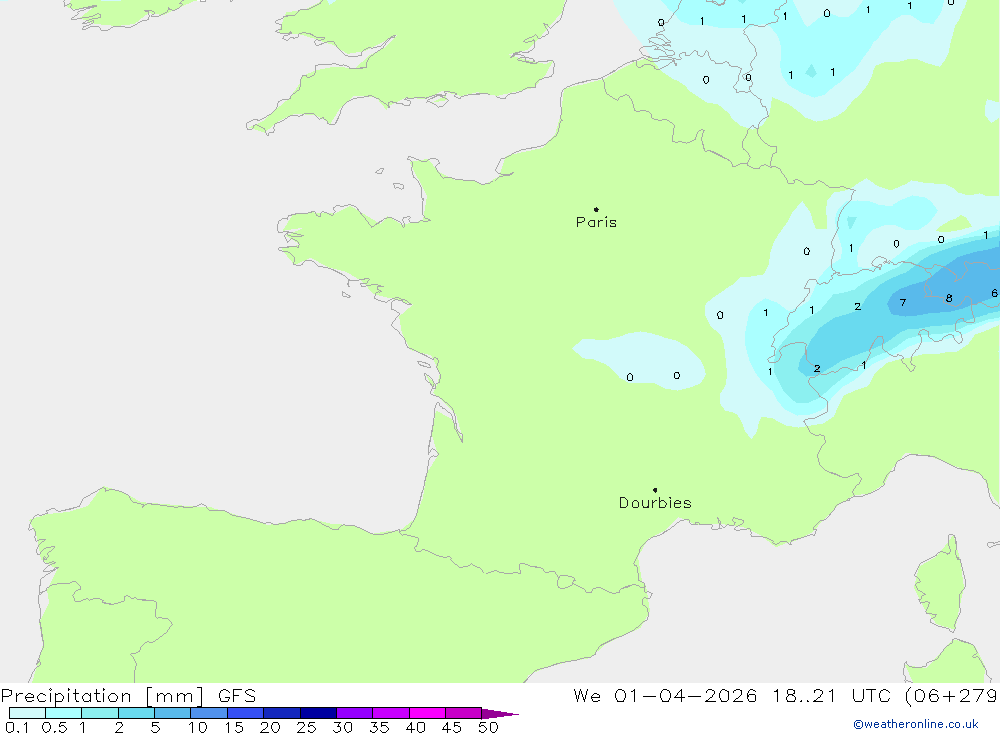Image resolution: width=1000 pixels, height=733 pixels.
Task: Click the legend label '40'
Action: [415, 727]
